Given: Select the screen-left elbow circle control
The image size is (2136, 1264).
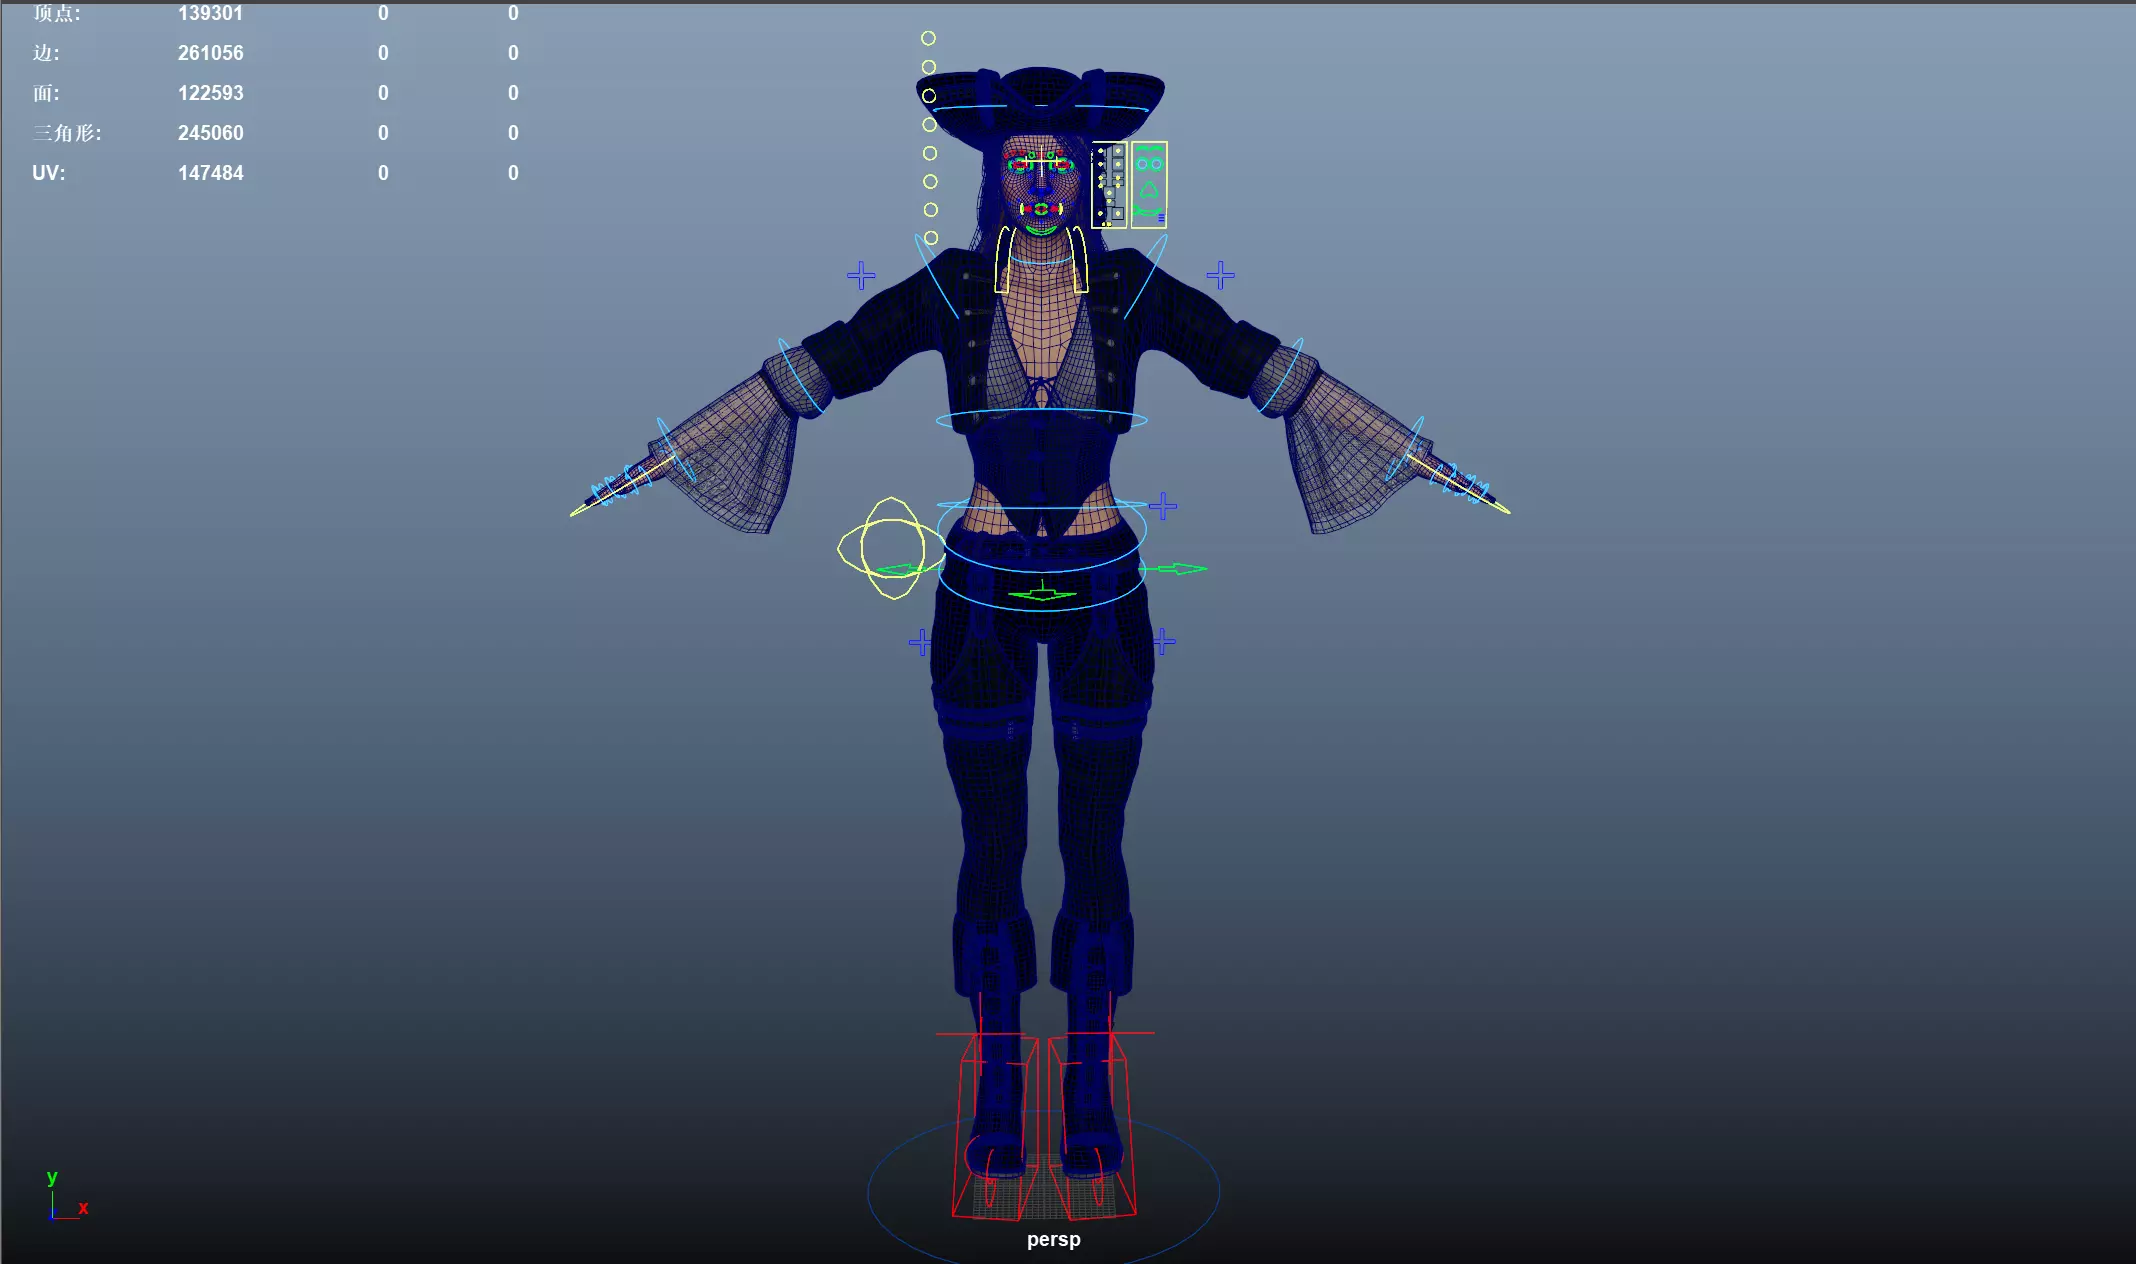Looking at the screenshot, I should (801, 377).
